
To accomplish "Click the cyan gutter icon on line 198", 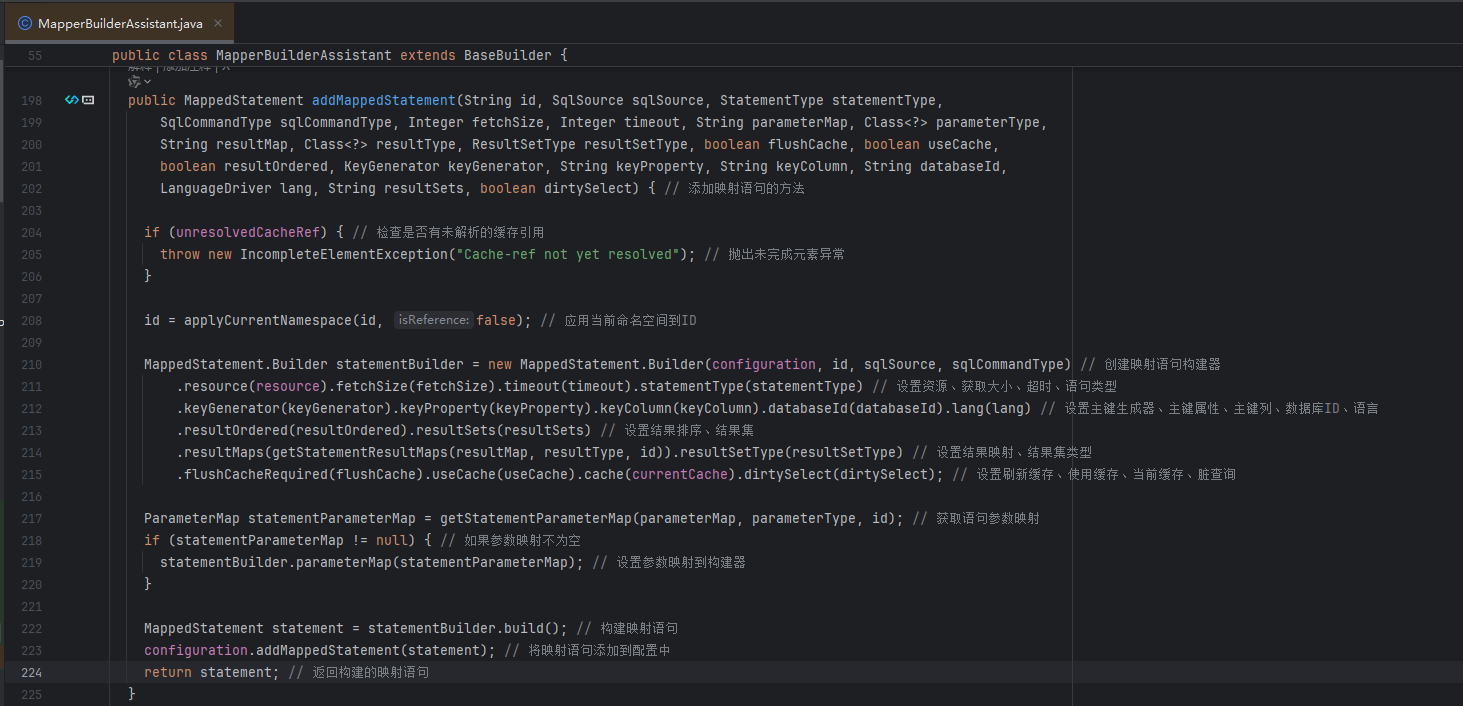I will [71, 100].
